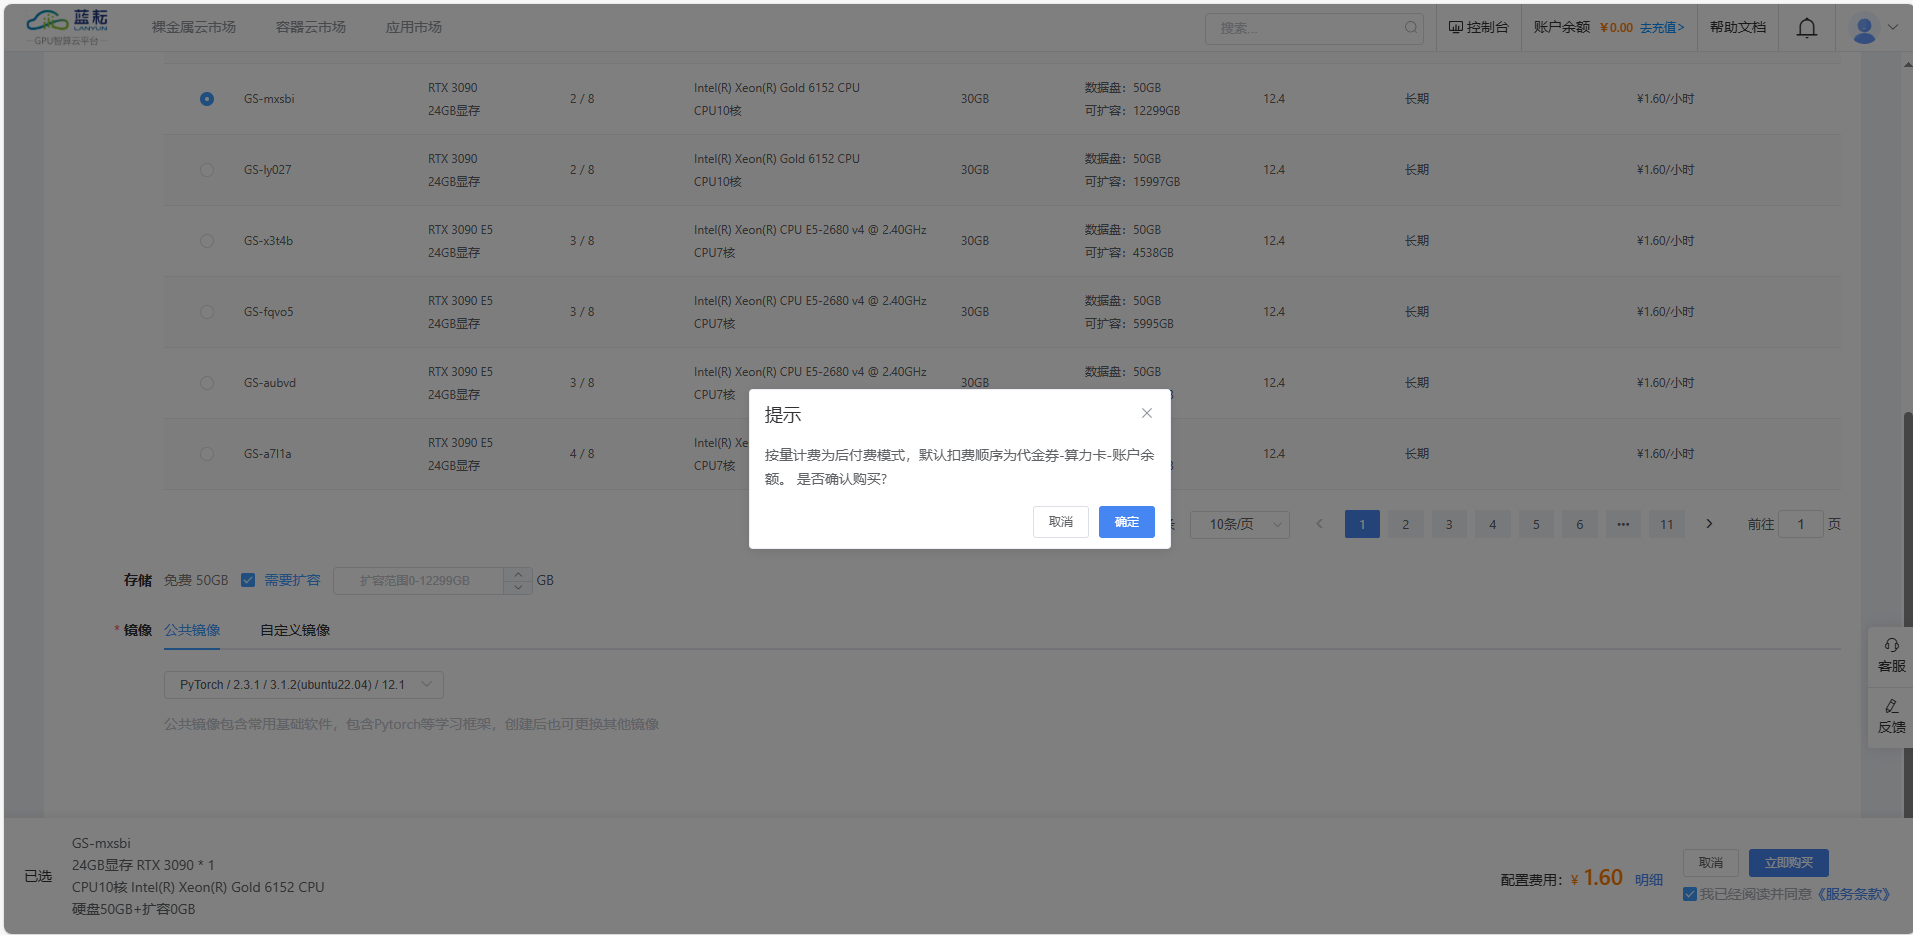Confirm purchase with 确定 button

click(x=1127, y=522)
